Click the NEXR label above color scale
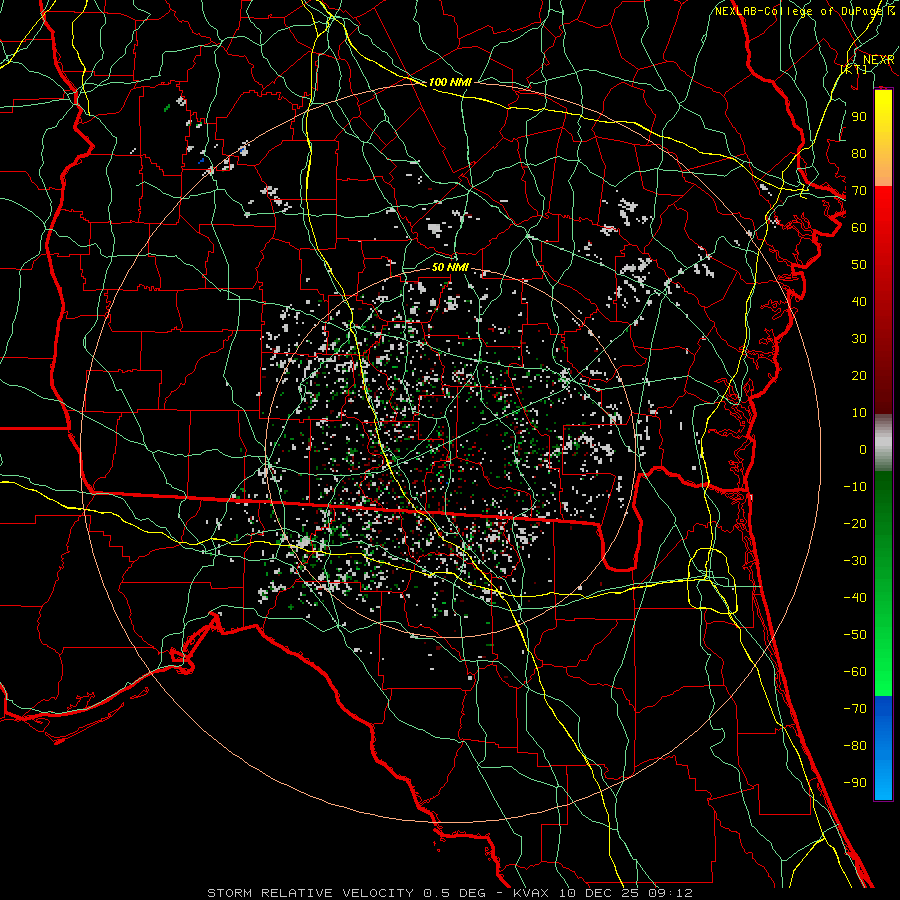This screenshot has width=900, height=900. coord(878,60)
